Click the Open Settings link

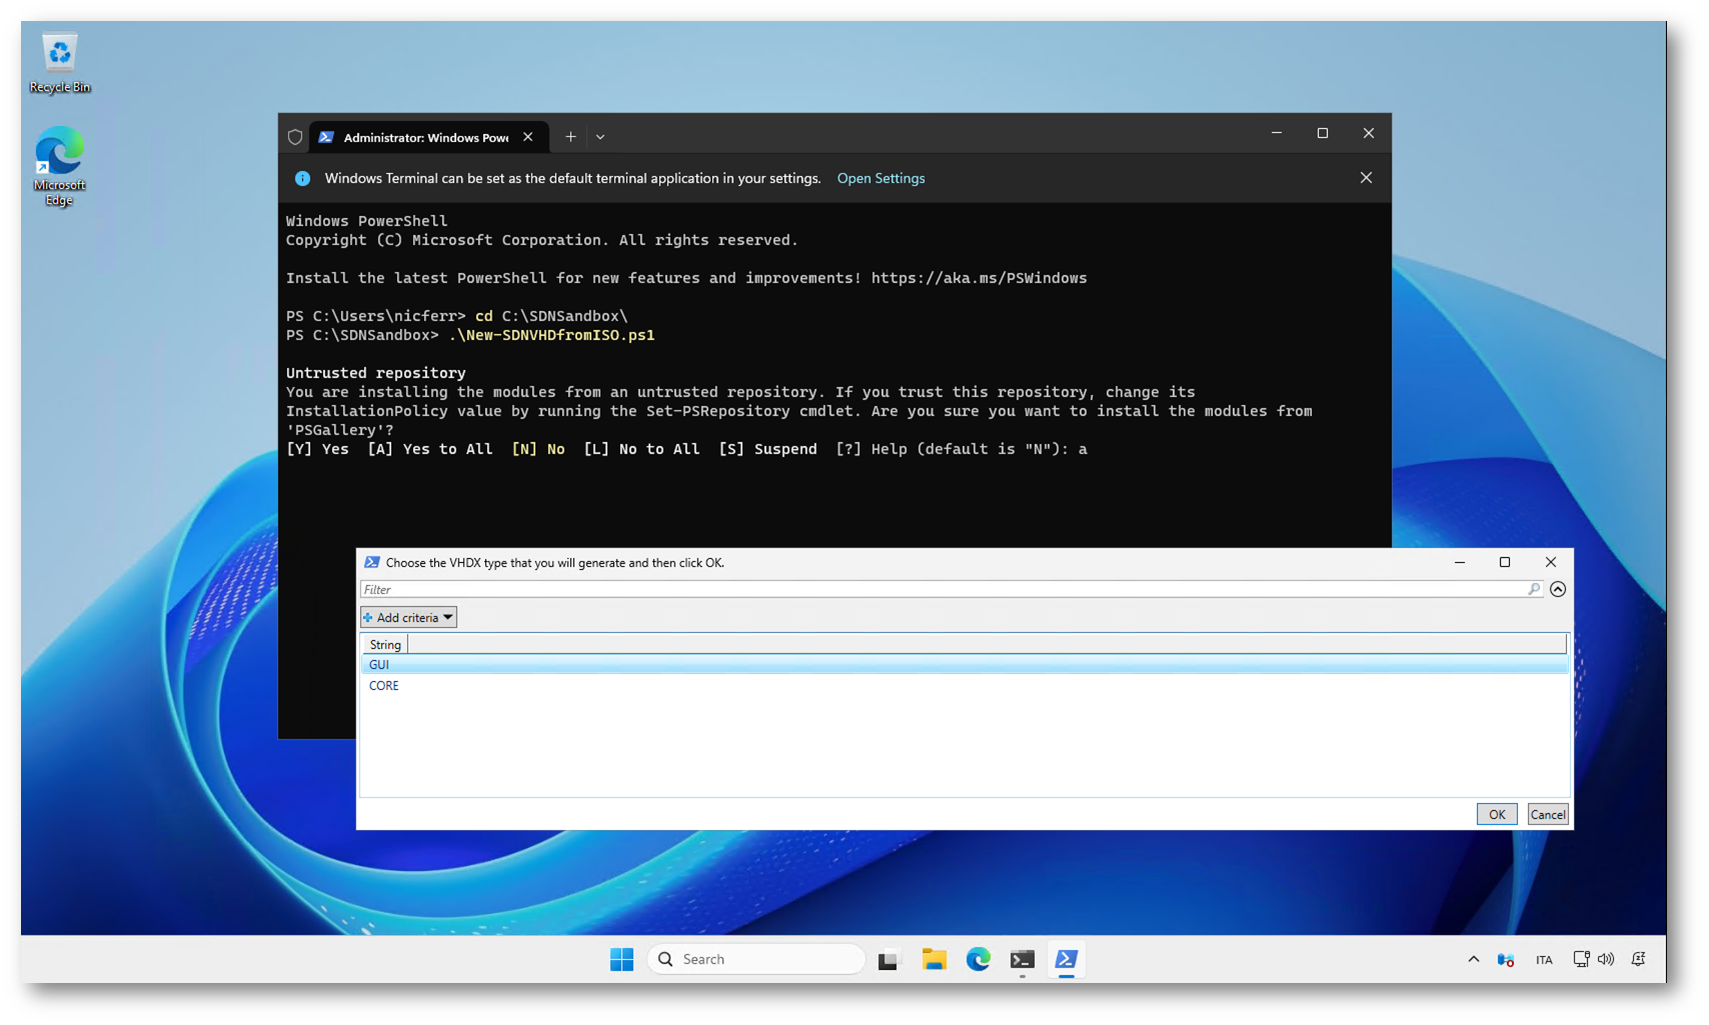[880, 178]
